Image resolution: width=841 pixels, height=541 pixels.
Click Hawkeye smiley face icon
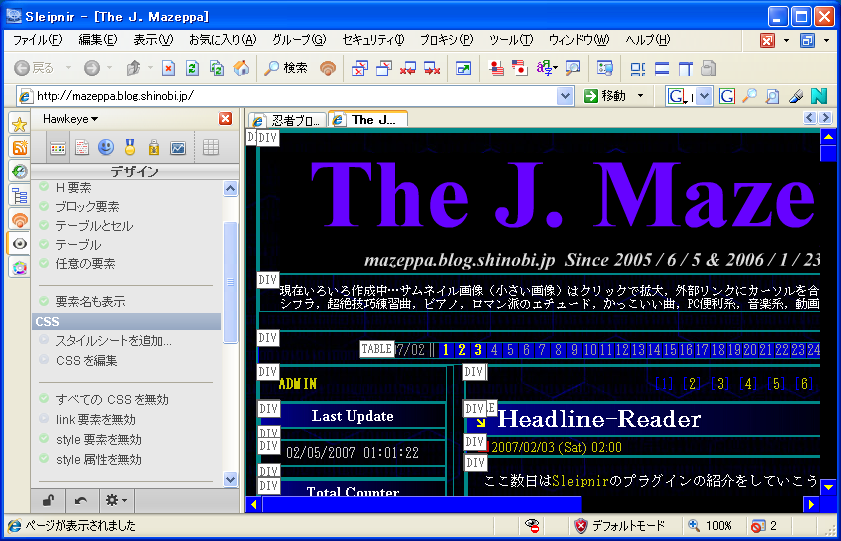[106, 147]
